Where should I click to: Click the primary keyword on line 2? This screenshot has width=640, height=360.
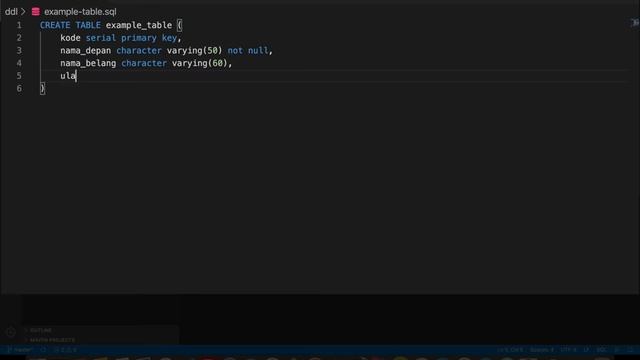click(x=139, y=38)
